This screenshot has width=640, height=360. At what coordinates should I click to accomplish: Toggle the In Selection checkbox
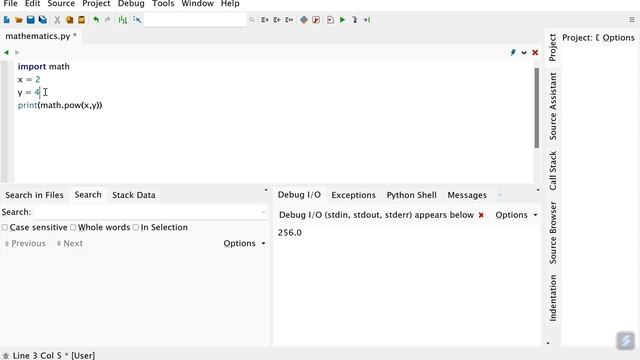[x=136, y=227]
